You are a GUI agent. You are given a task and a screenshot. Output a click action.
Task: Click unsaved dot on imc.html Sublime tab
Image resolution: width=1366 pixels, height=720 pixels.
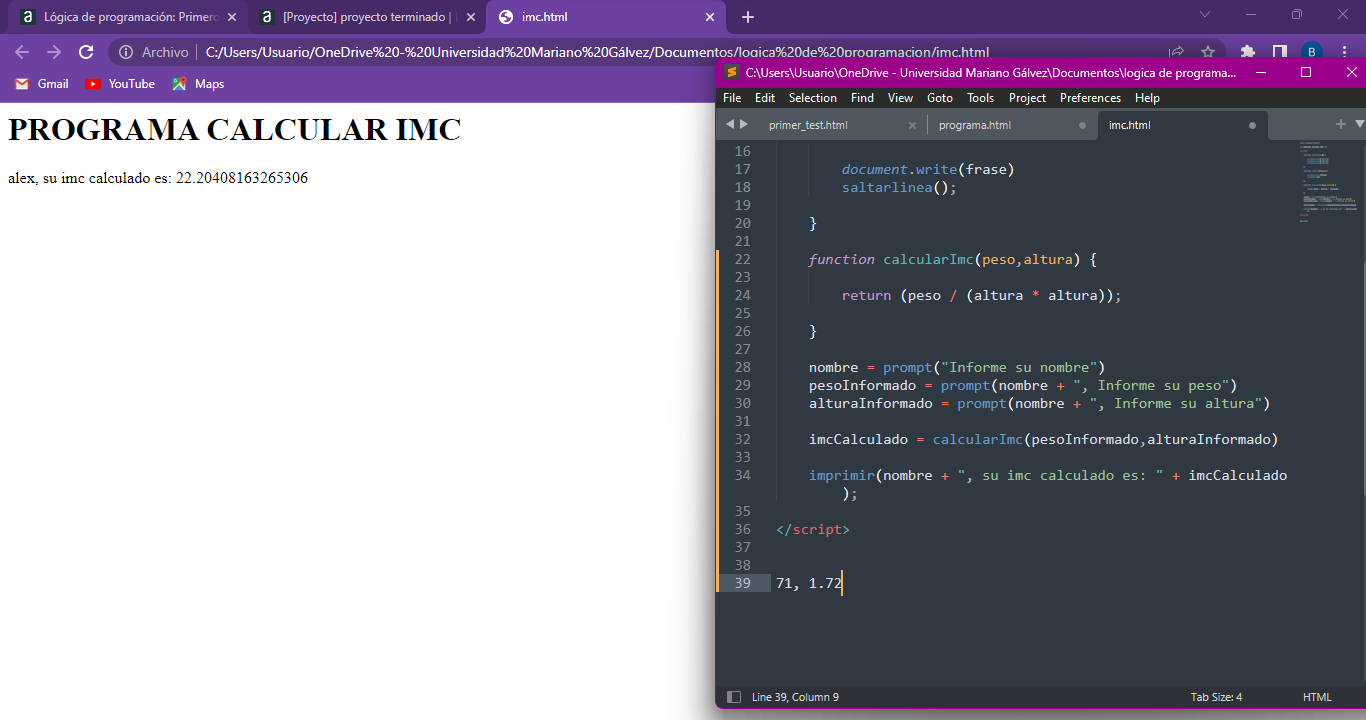(1252, 126)
